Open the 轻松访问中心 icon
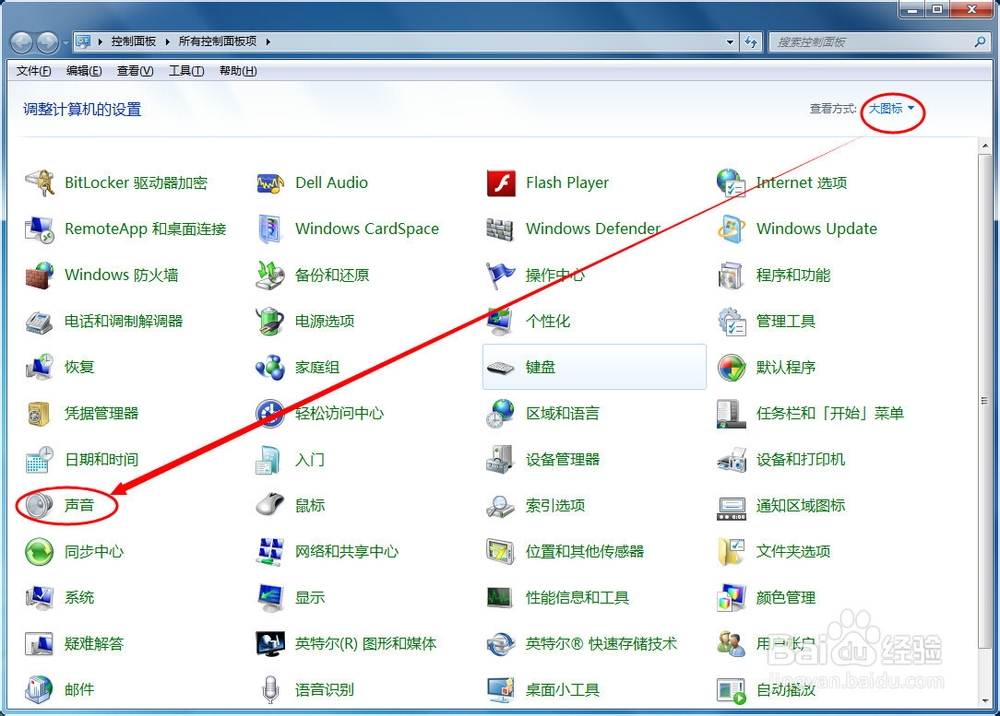The image size is (1000, 716). pos(270,413)
